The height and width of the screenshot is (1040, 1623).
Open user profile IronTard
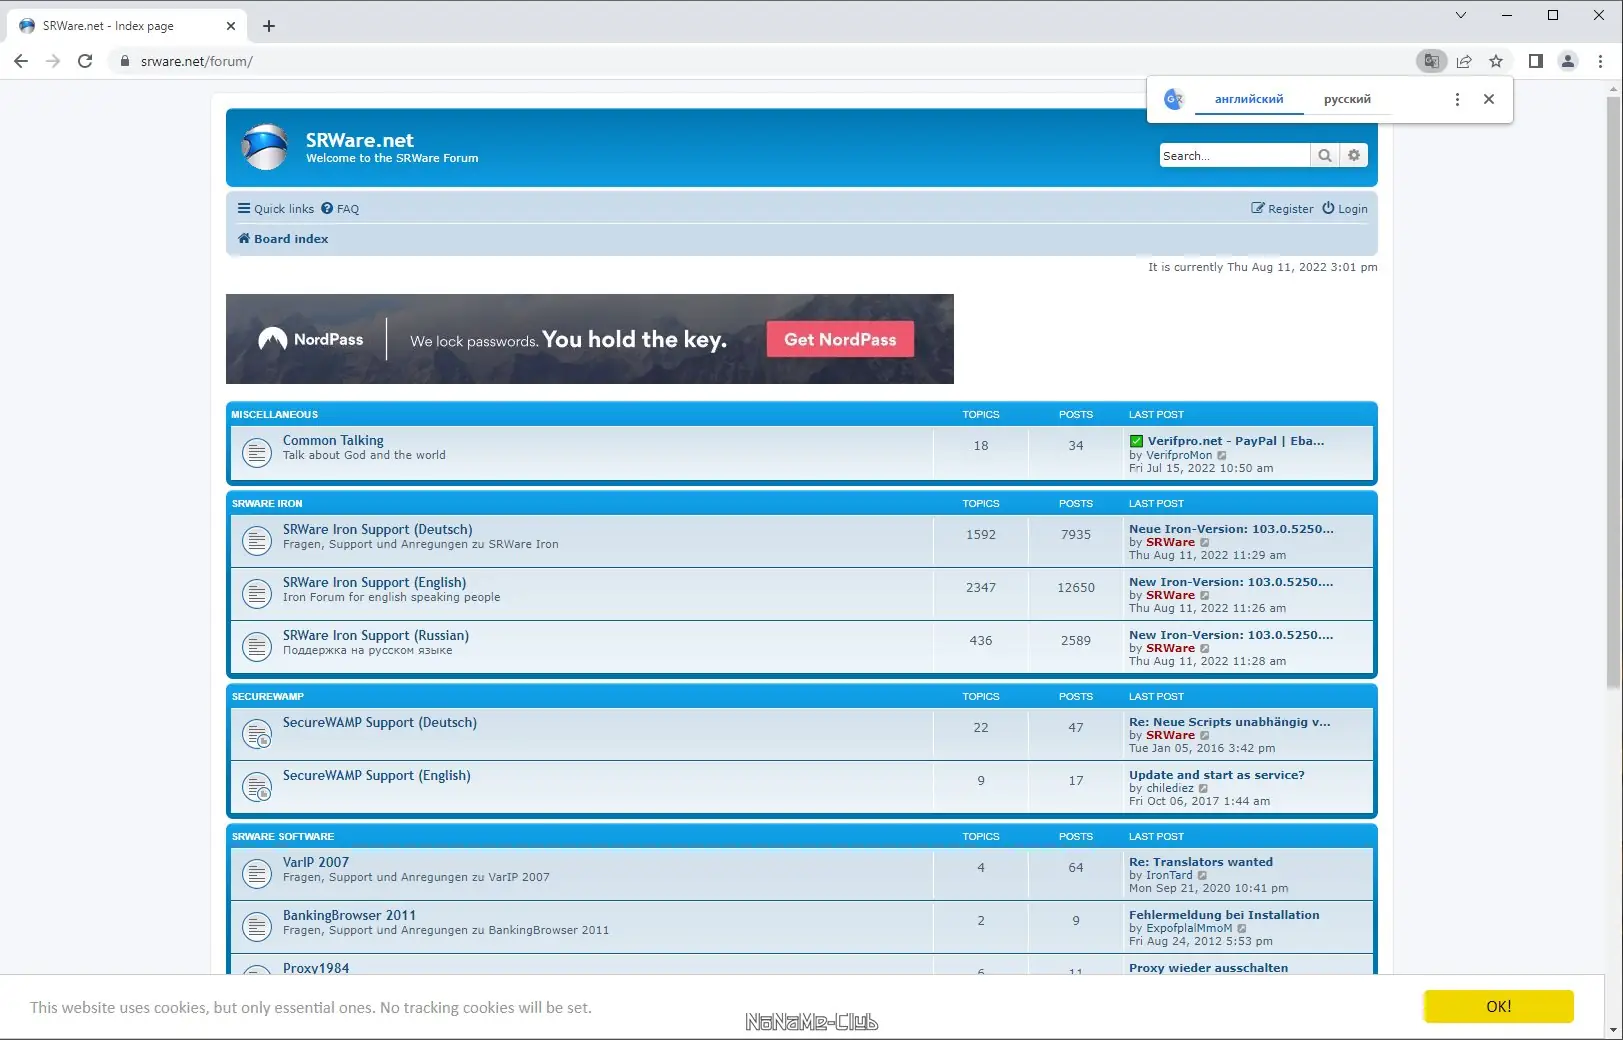(1169, 875)
